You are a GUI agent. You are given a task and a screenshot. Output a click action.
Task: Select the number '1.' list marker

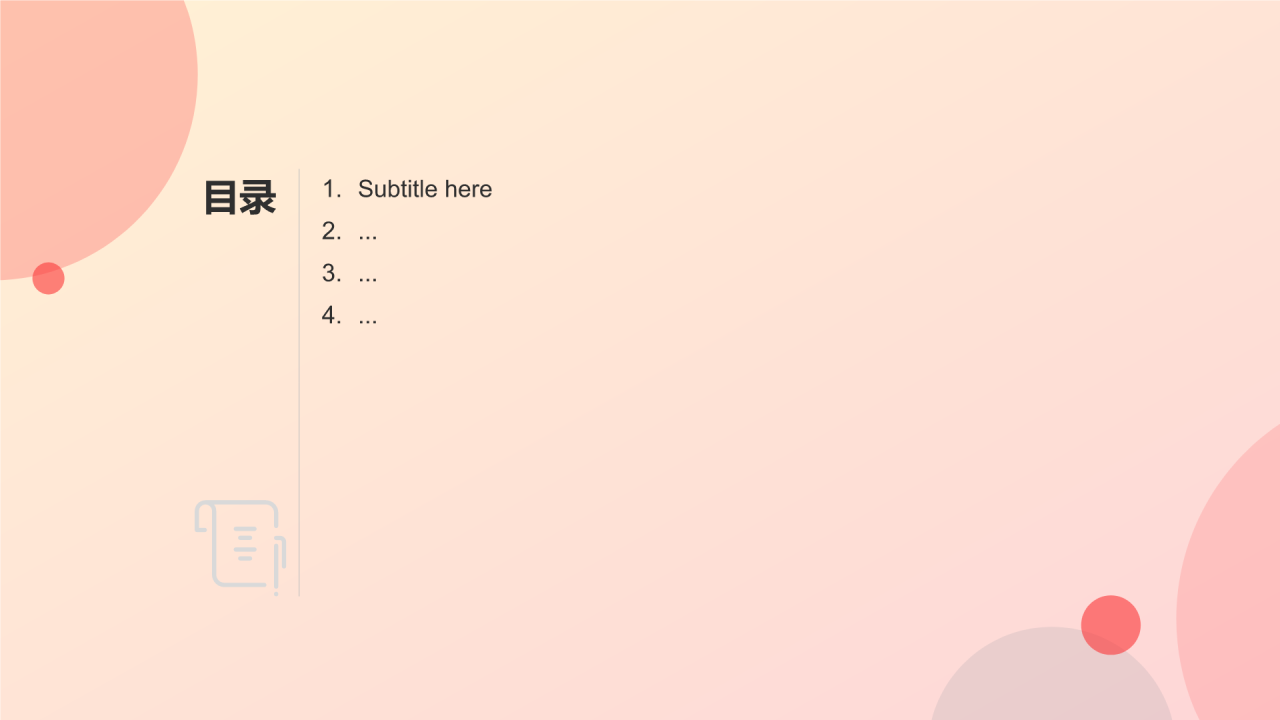pyautogui.click(x=332, y=189)
